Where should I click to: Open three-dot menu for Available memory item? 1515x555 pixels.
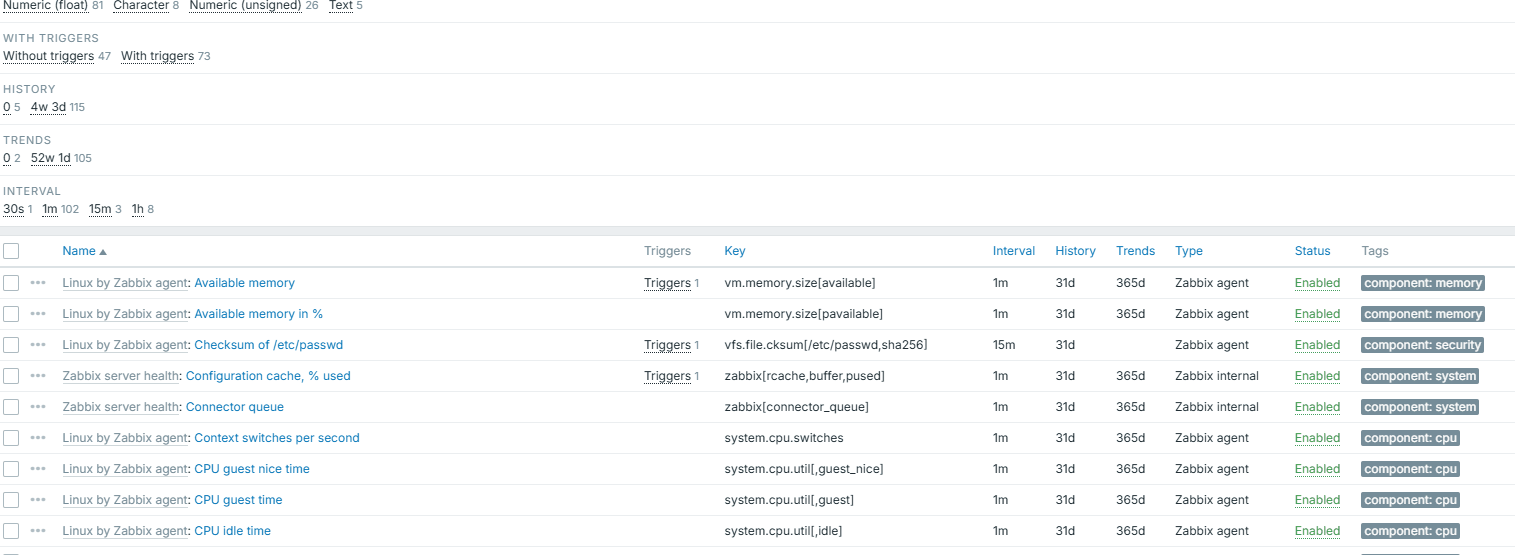click(38, 283)
